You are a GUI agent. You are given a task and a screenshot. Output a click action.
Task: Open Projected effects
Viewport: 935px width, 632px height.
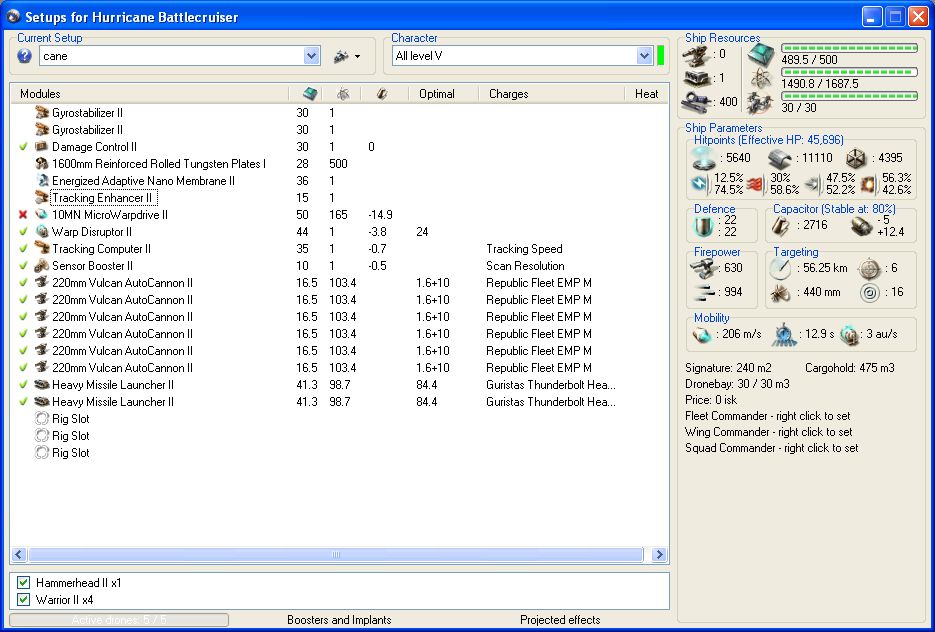(560, 620)
